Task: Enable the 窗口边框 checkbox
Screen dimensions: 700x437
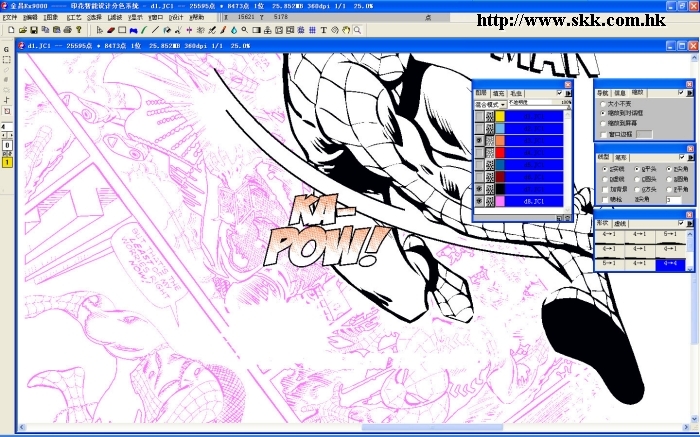Action: coord(604,134)
